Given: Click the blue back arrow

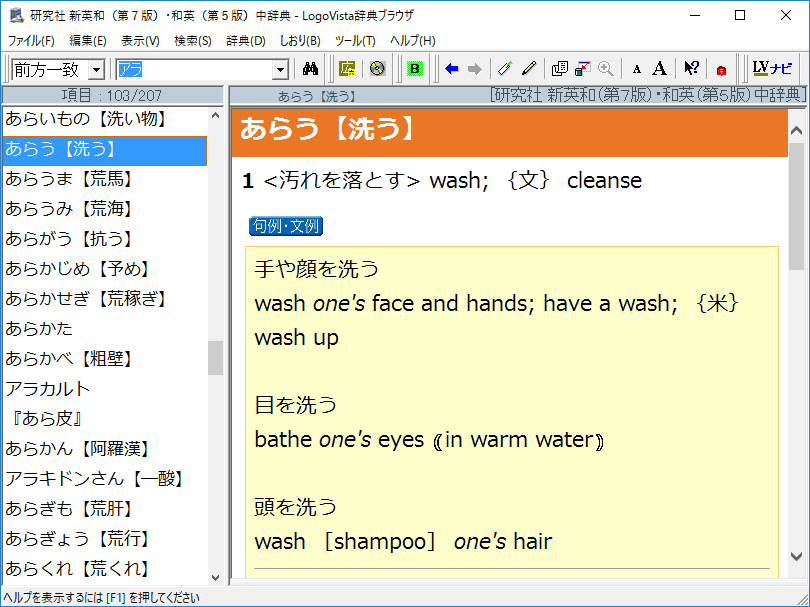Looking at the screenshot, I should [x=452, y=69].
